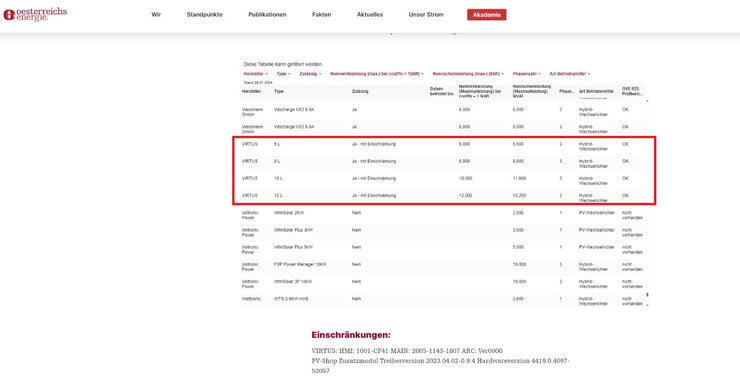The image size is (740, 378).
Task: Open the Publikationen menu
Action: click(x=267, y=15)
